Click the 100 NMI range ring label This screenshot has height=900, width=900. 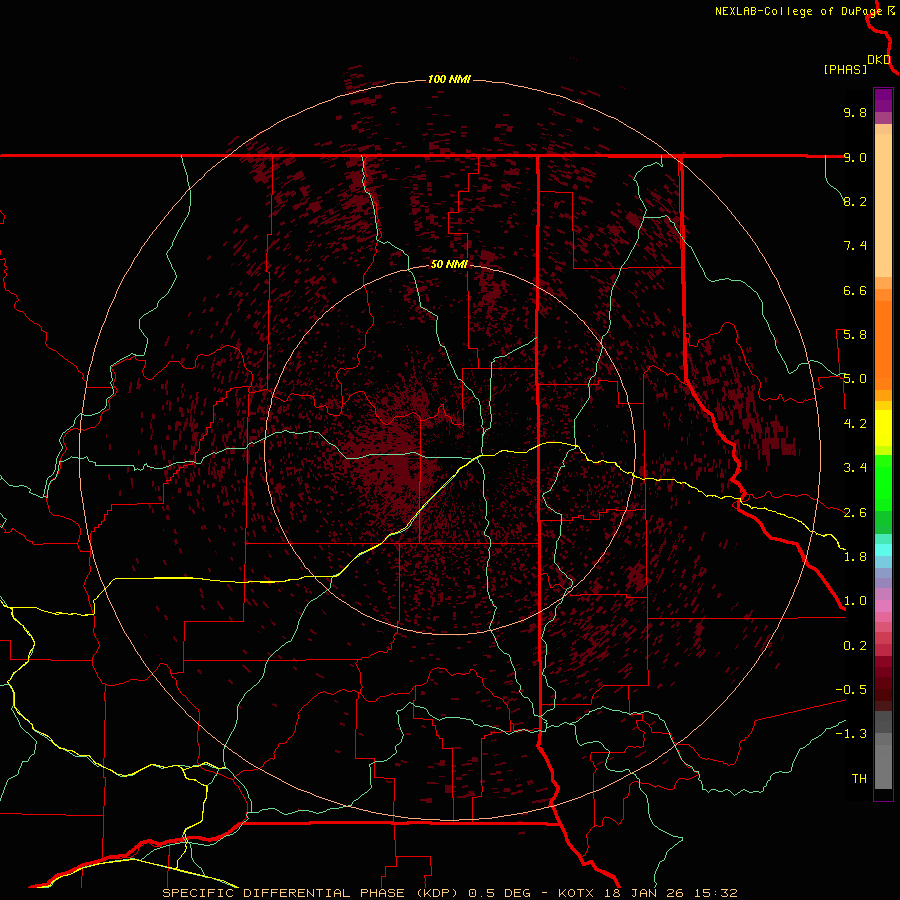[x=449, y=79]
